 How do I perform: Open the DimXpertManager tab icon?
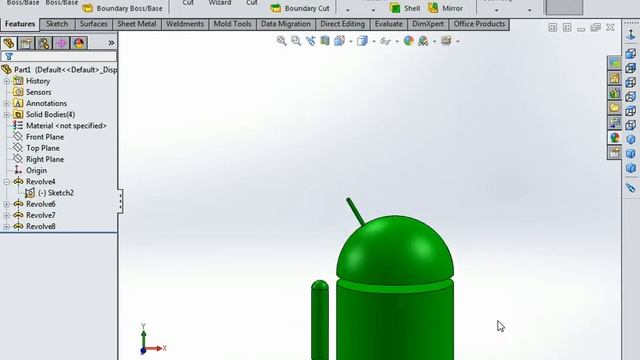coord(61,43)
